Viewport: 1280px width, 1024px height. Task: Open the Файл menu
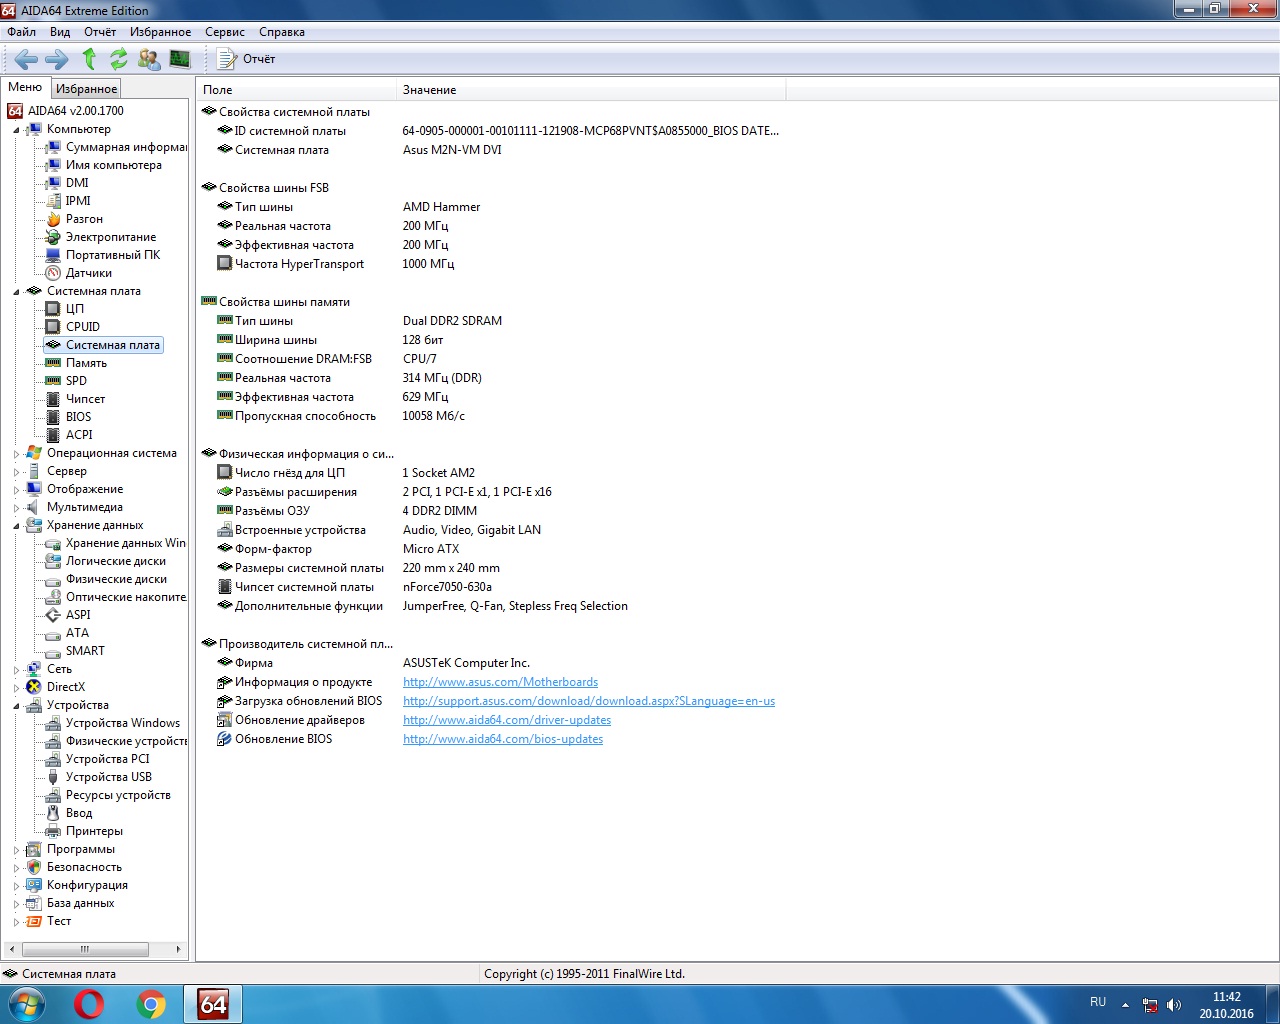tap(22, 32)
